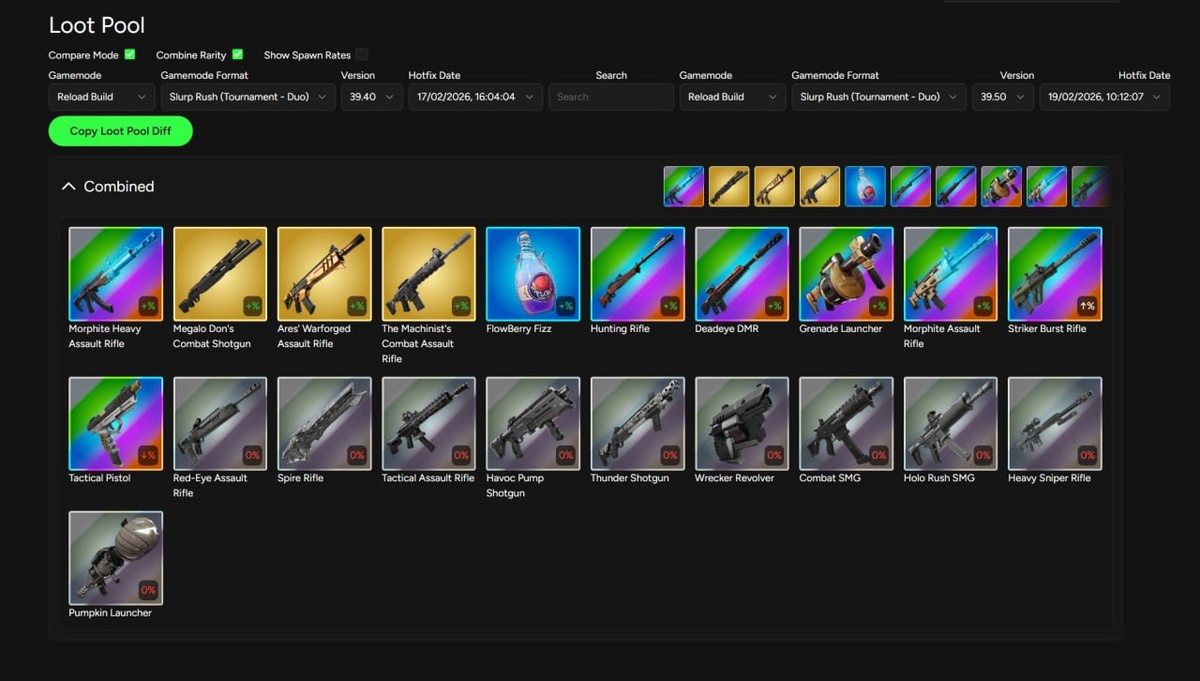Image resolution: width=1200 pixels, height=681 pixels.
Task: Focus the Search input field
Action: pos(611,97)
